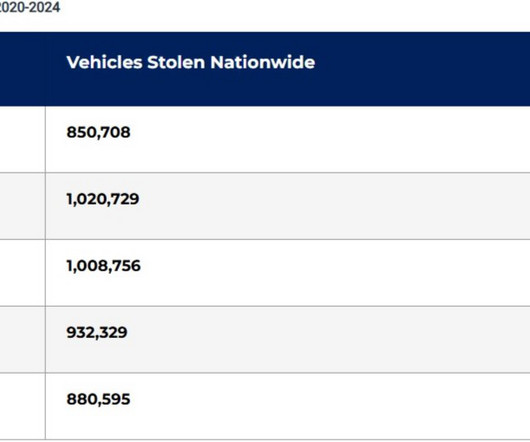Select the 1,008,756 value
Screen dimensions: 530x442
[x=103, y=266]
